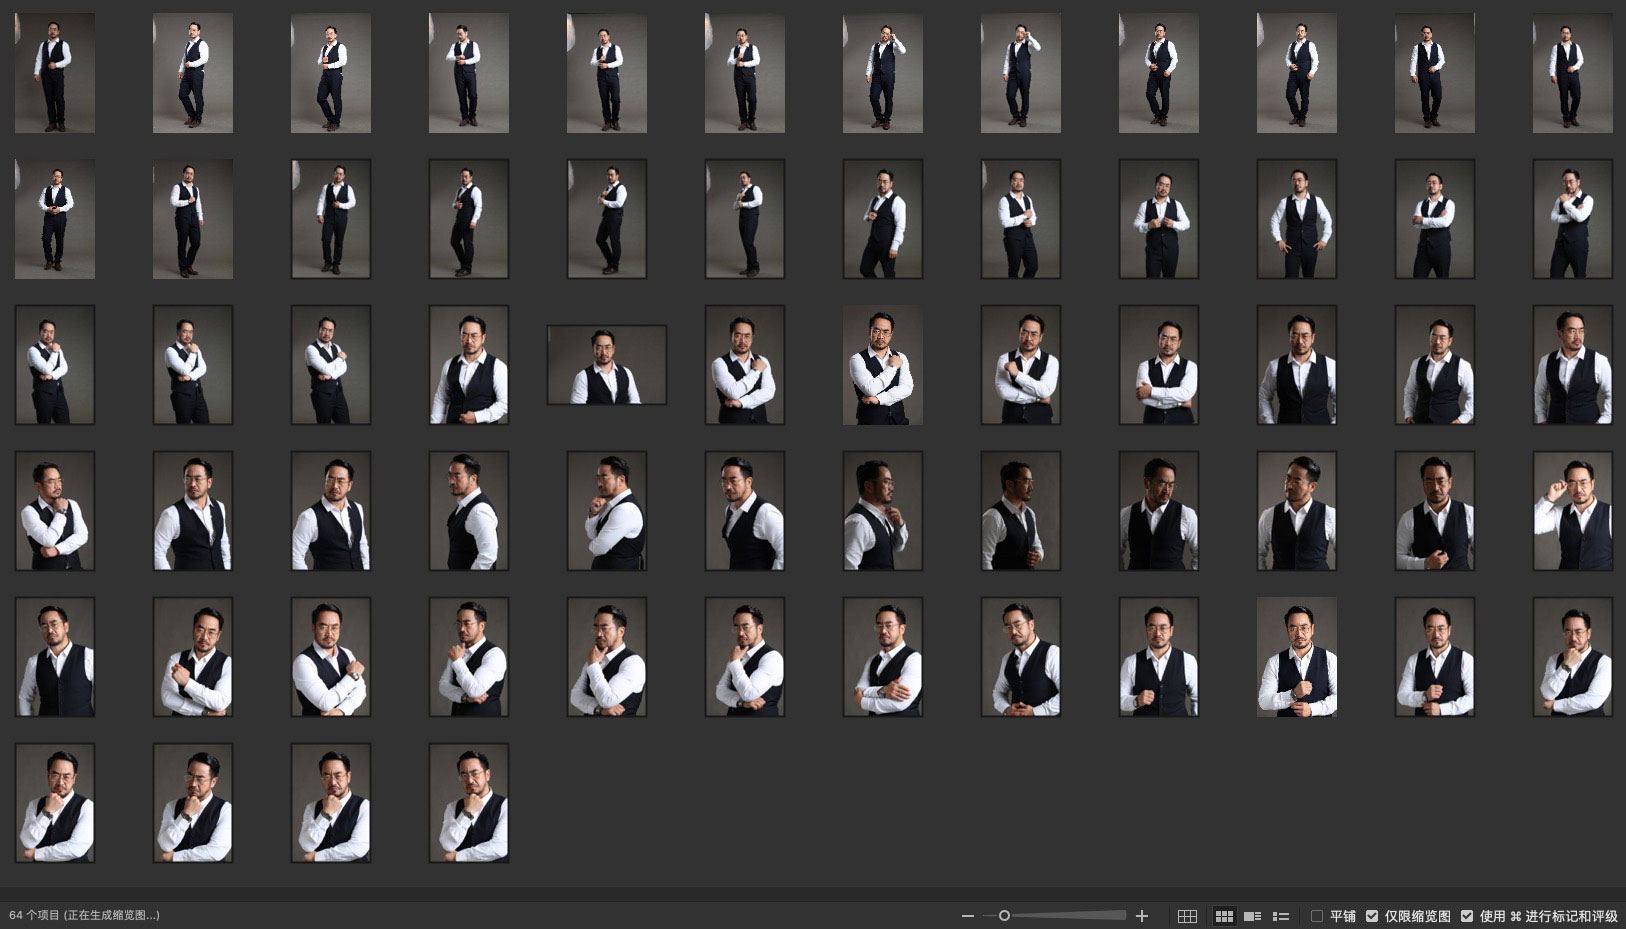Select the landscape-oriented portrait thumbnail
The image size is (1626, 929).
coord(607,365)
